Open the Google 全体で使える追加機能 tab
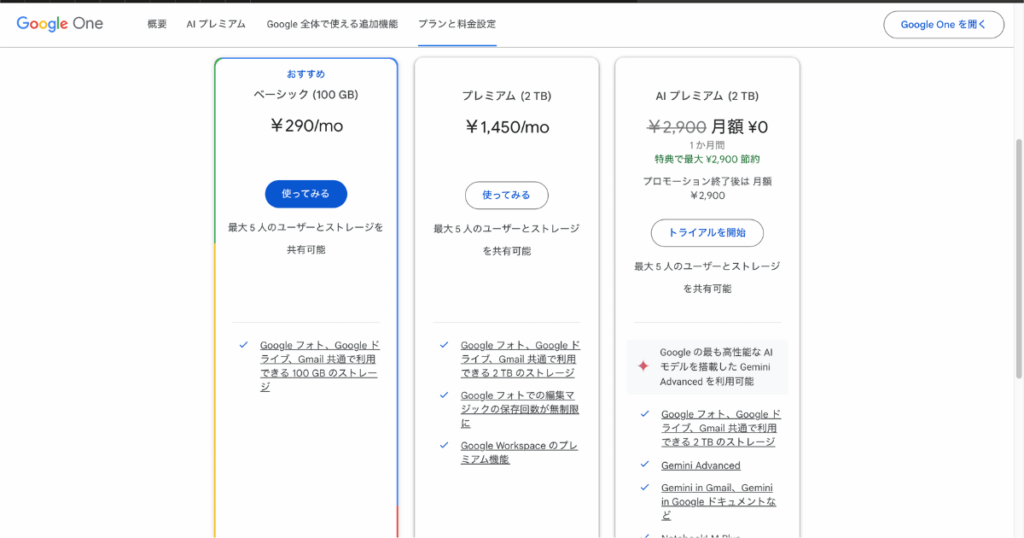1024x538 pixels. click(332, 24)
